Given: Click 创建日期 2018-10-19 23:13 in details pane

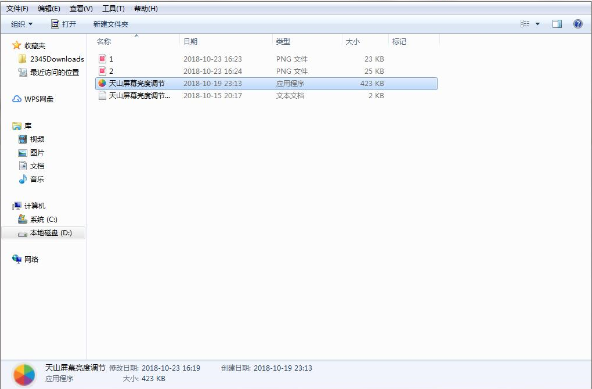Looking at the screenshot, I should point(267,368).
